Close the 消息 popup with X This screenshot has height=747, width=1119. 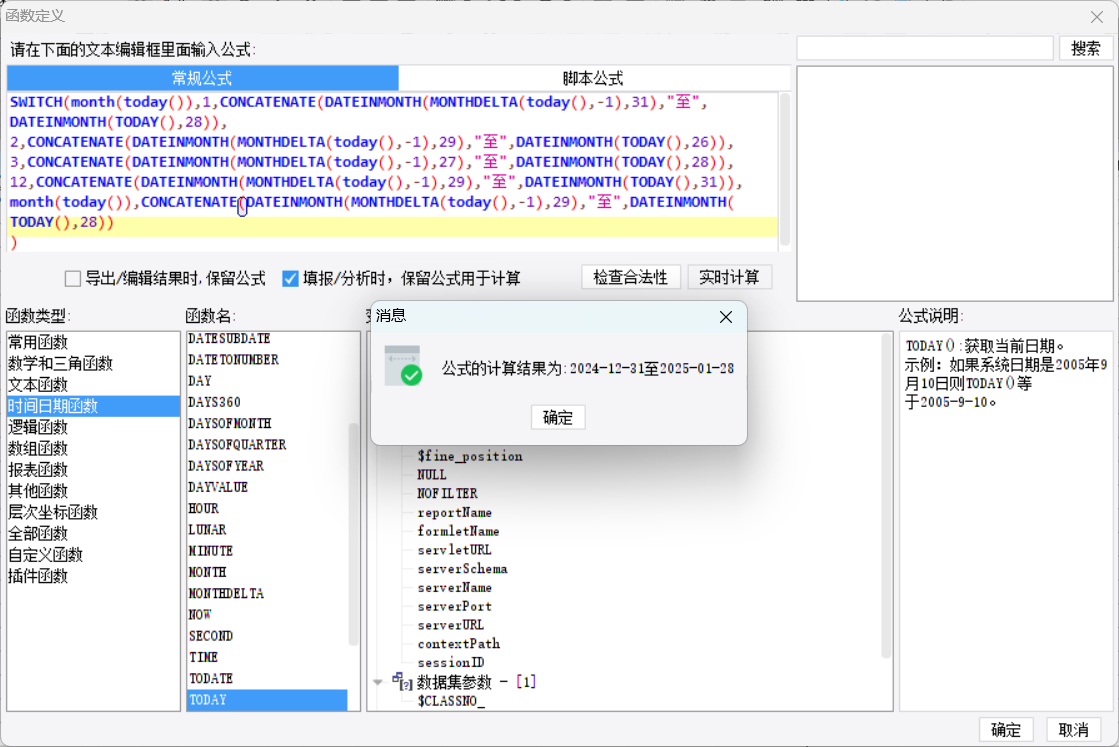(726, 317)
